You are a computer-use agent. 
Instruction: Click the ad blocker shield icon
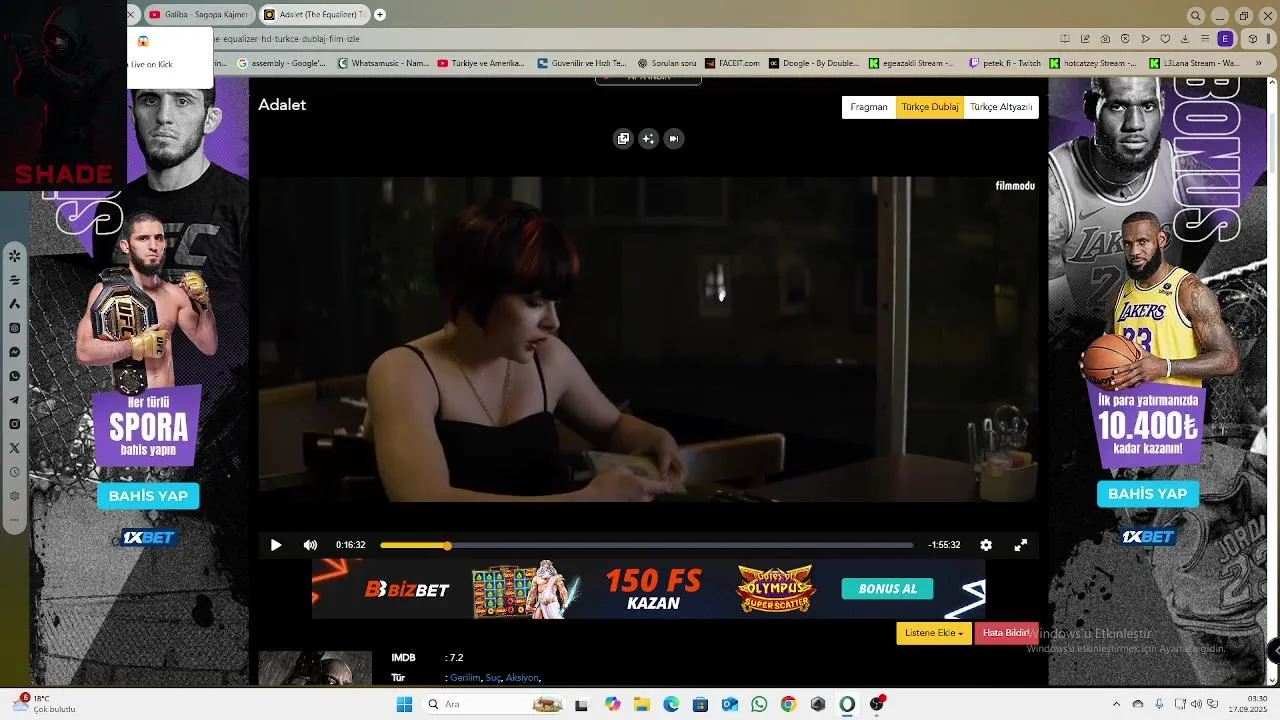pos(1125,39)
